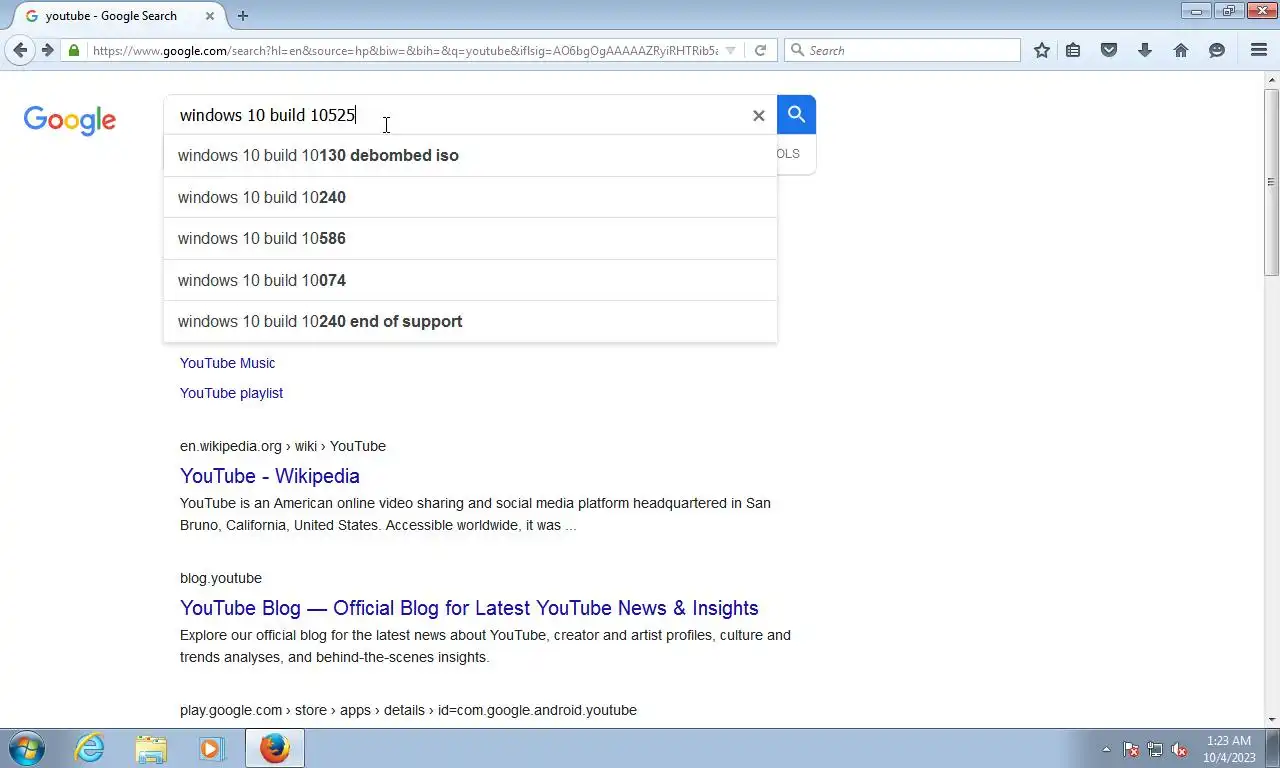Save page to Pocket icon
Screen dimensions: 1280x768
point(1109,50)
